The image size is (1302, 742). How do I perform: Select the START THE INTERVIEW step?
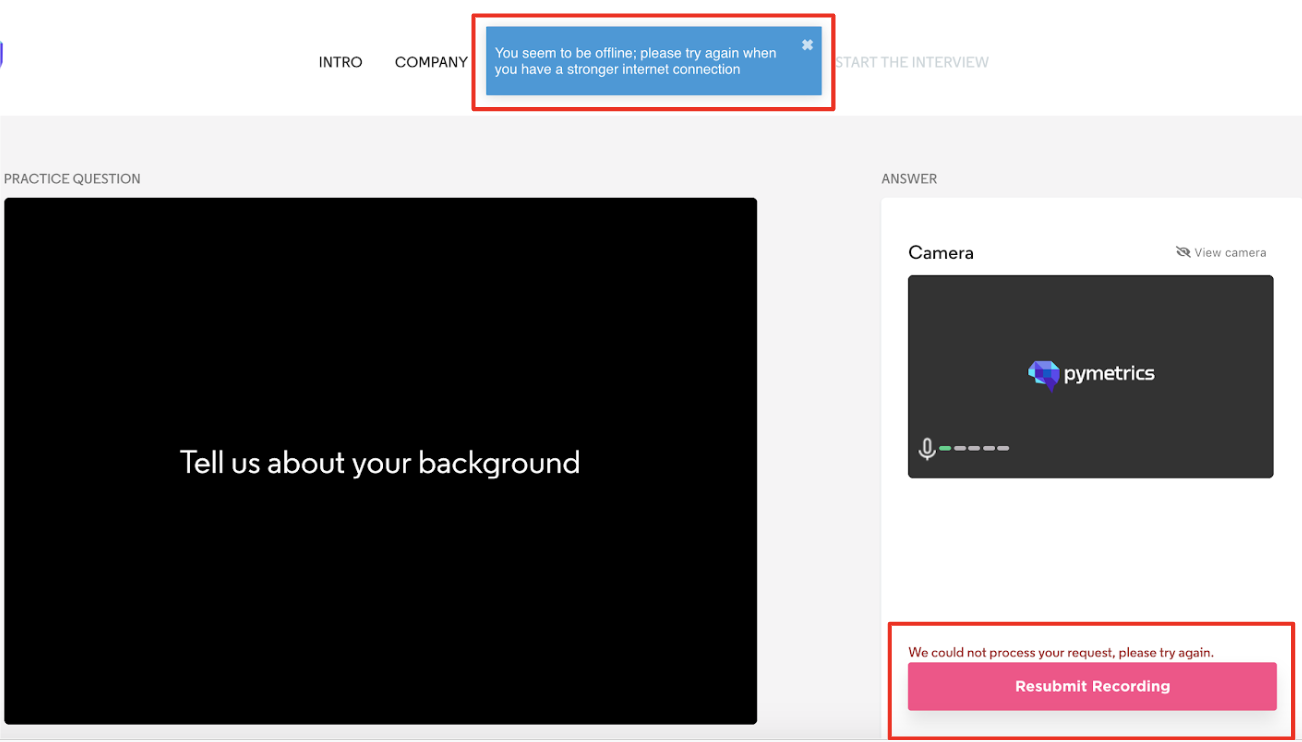point(911,62)
